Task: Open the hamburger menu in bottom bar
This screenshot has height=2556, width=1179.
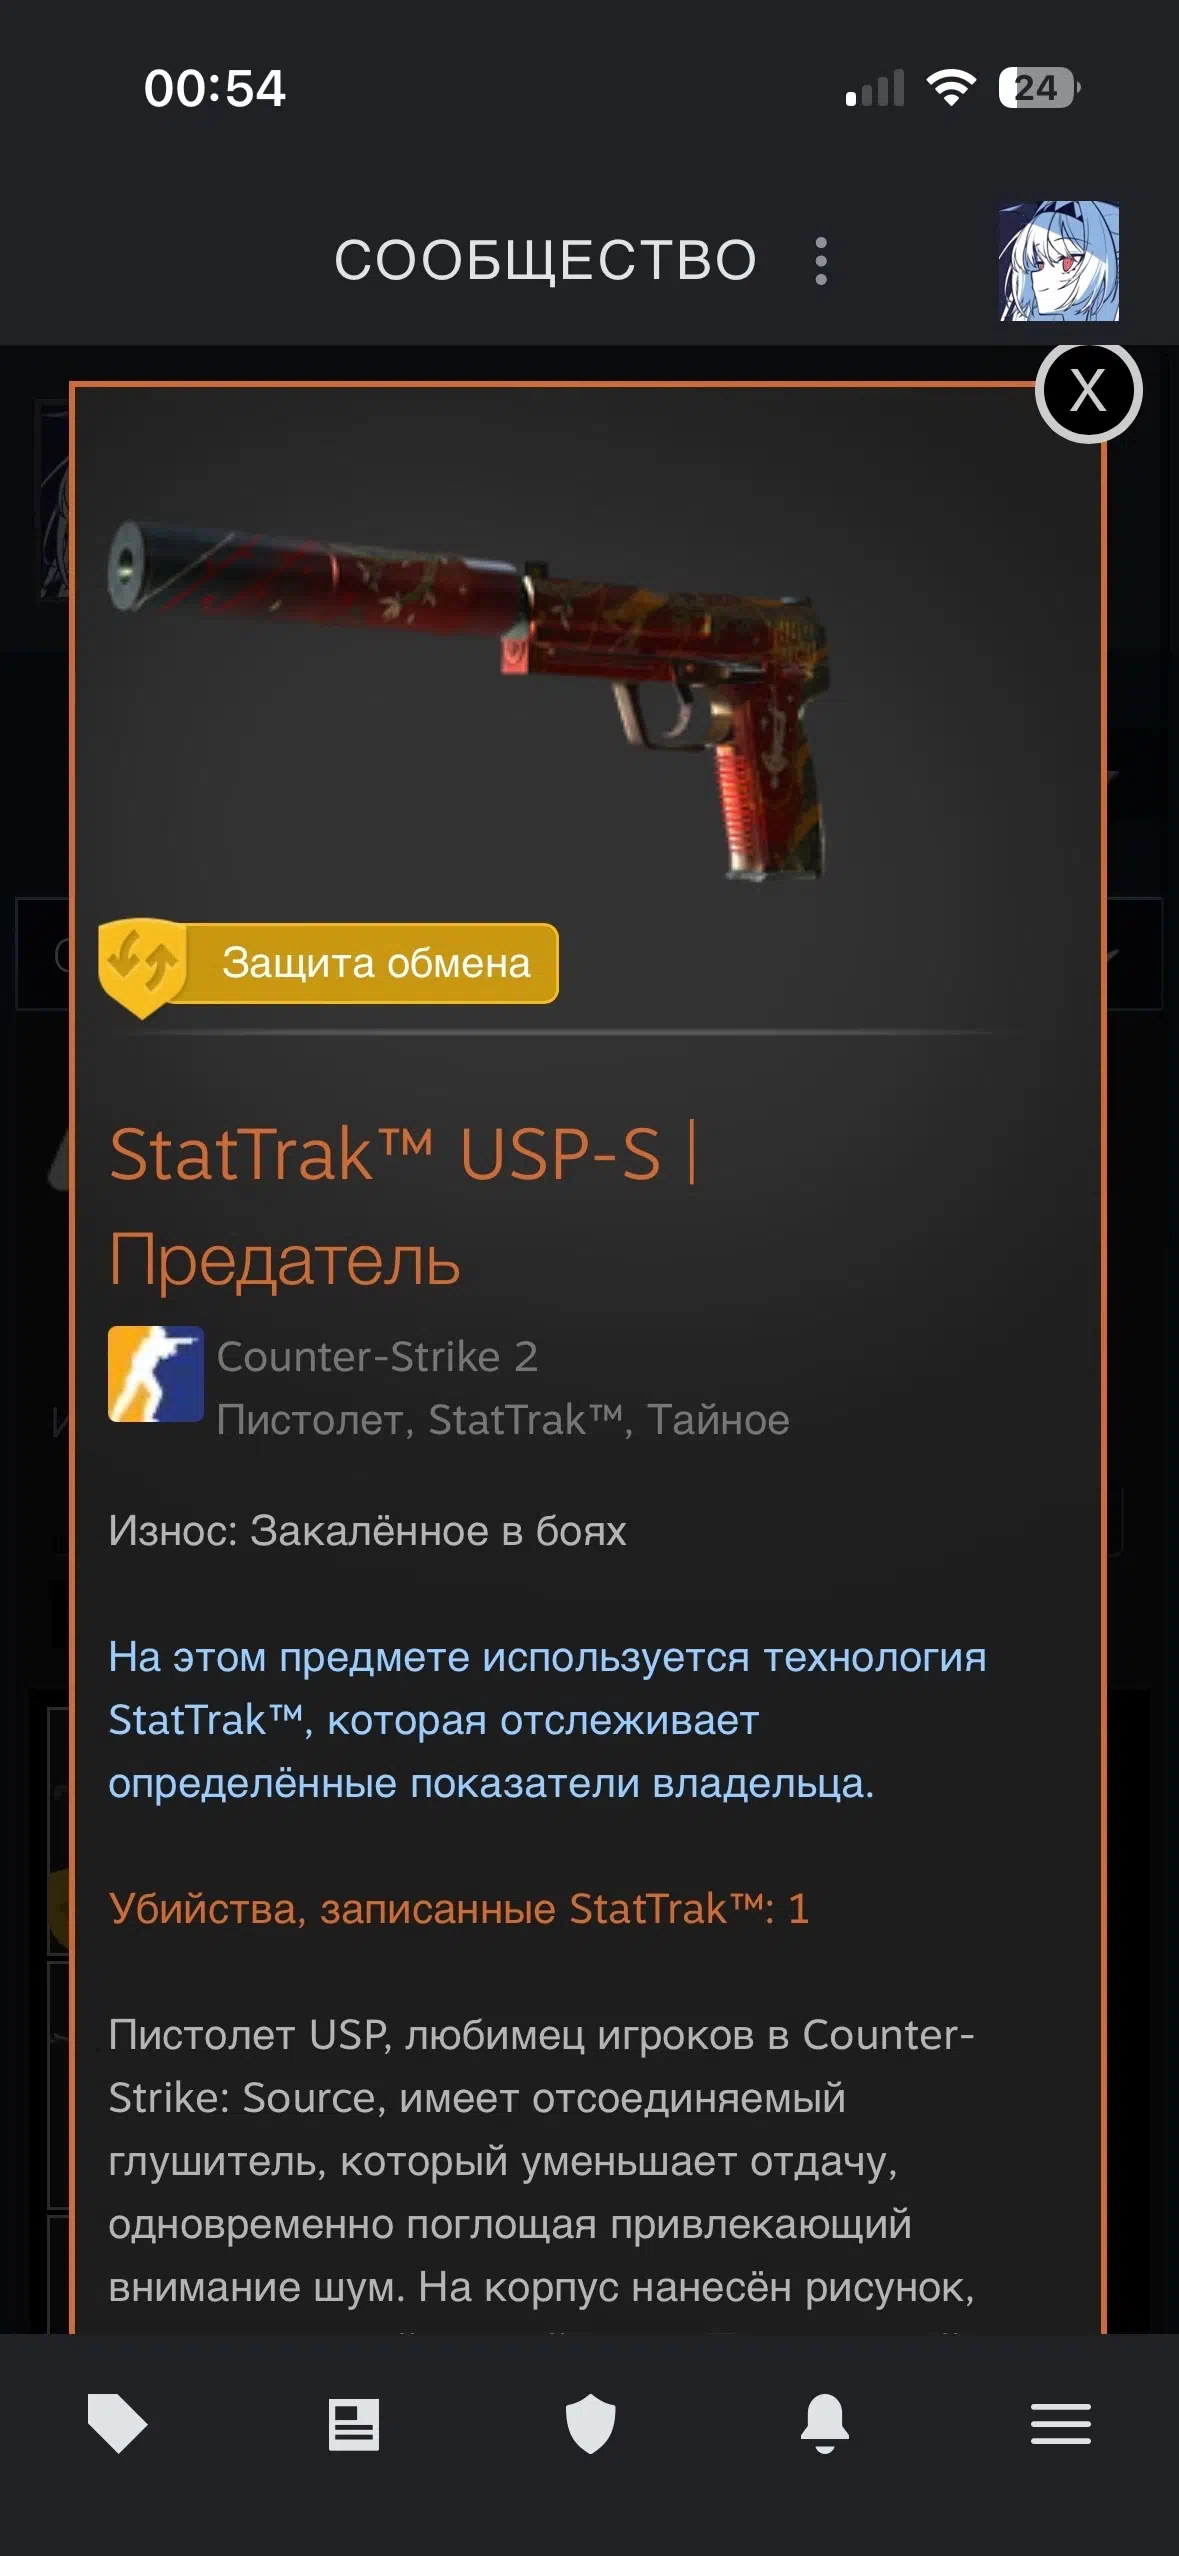Action: coord(1061,2424)
